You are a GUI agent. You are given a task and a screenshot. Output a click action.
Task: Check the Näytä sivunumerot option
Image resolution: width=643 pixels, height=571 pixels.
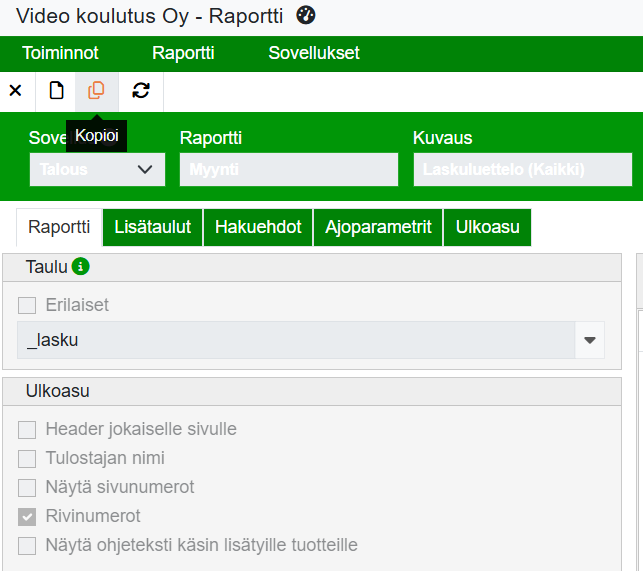click(27, 487)
